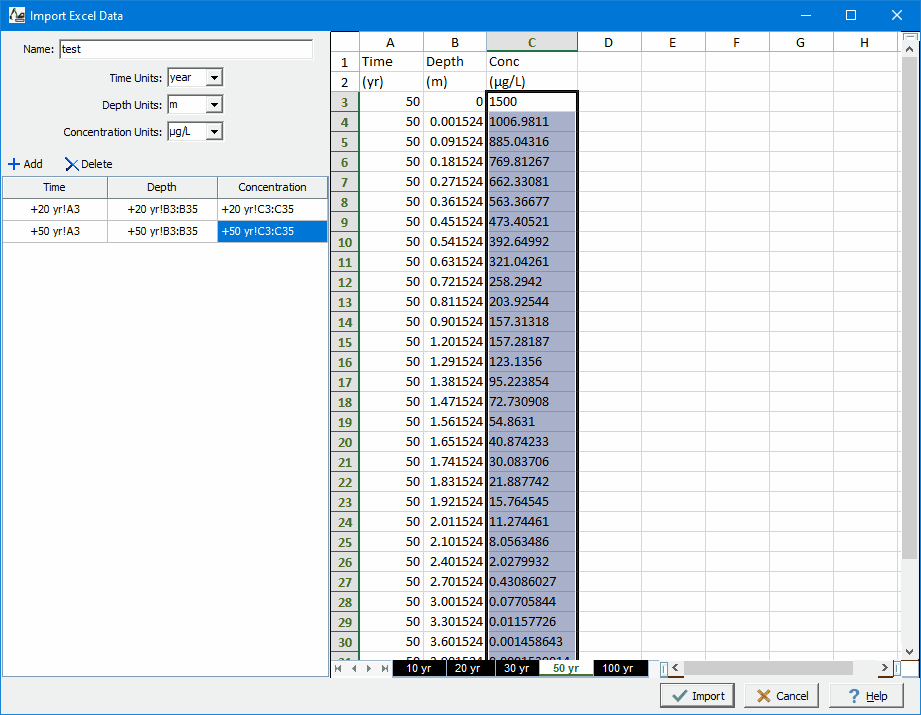Screen dimensions: 921x715
Task: Click the horizontal scrollbar left arrow
Action: pos(676,668)
